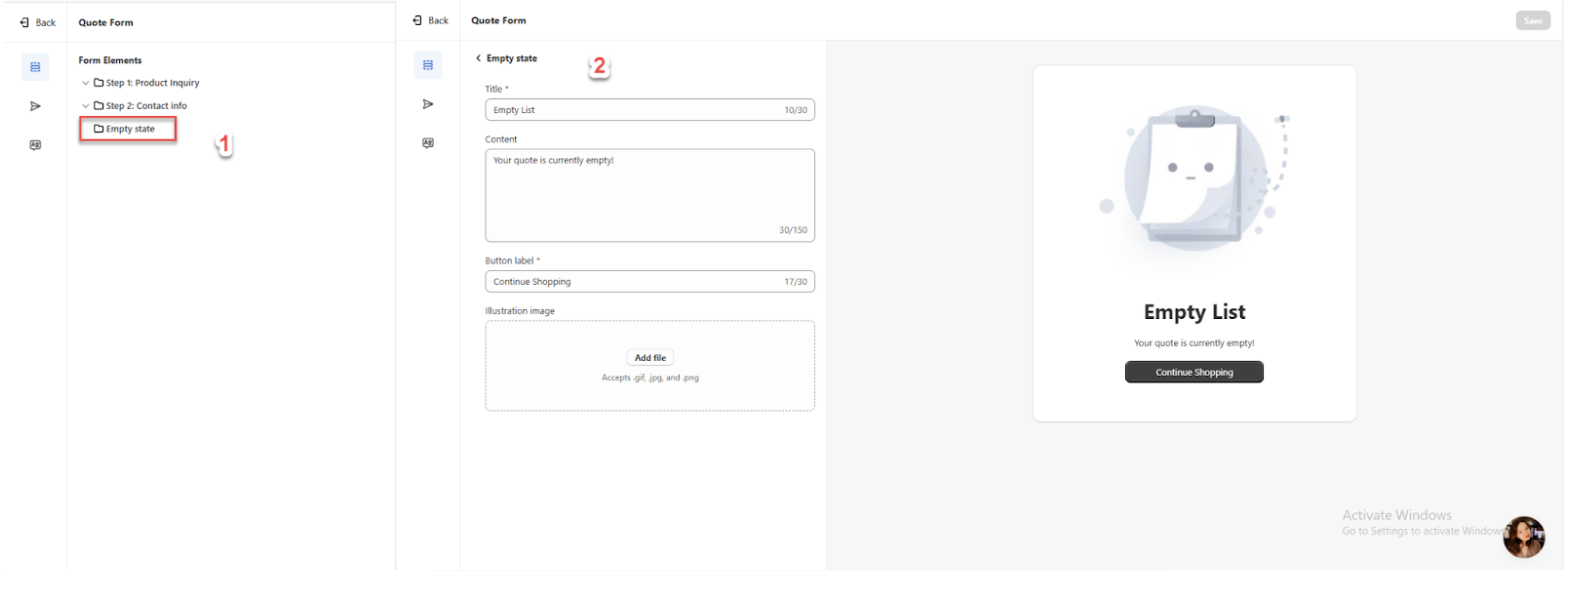Click into the Content text area
The width and height of the screenshot is (1576, 590).
tap(649, 195)
